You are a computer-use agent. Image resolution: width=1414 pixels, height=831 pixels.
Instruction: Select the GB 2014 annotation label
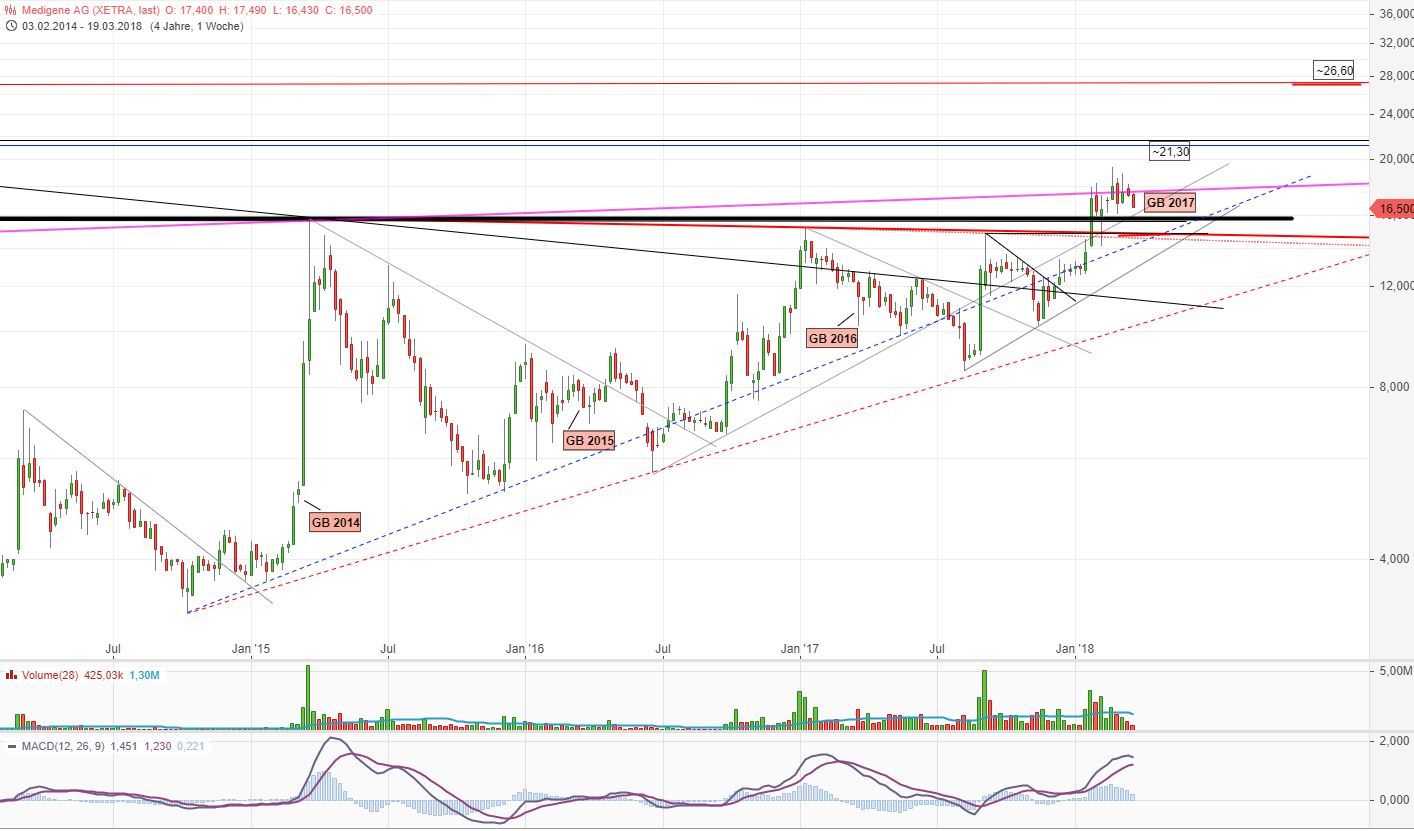335,522
